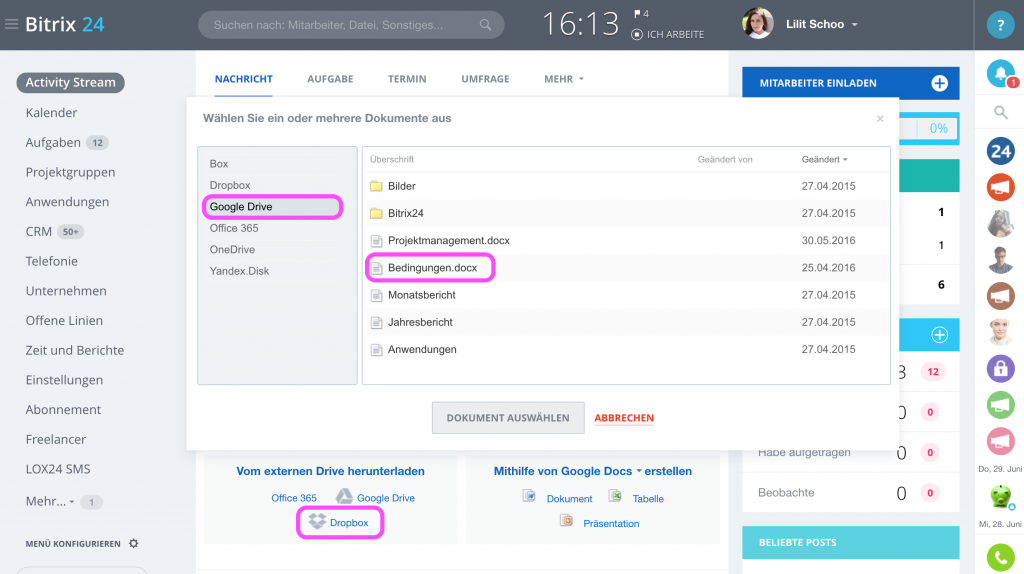Open Beliebte Posts panel header
1024x574 pixels.
pyautogui.click(x=850, y=543)
